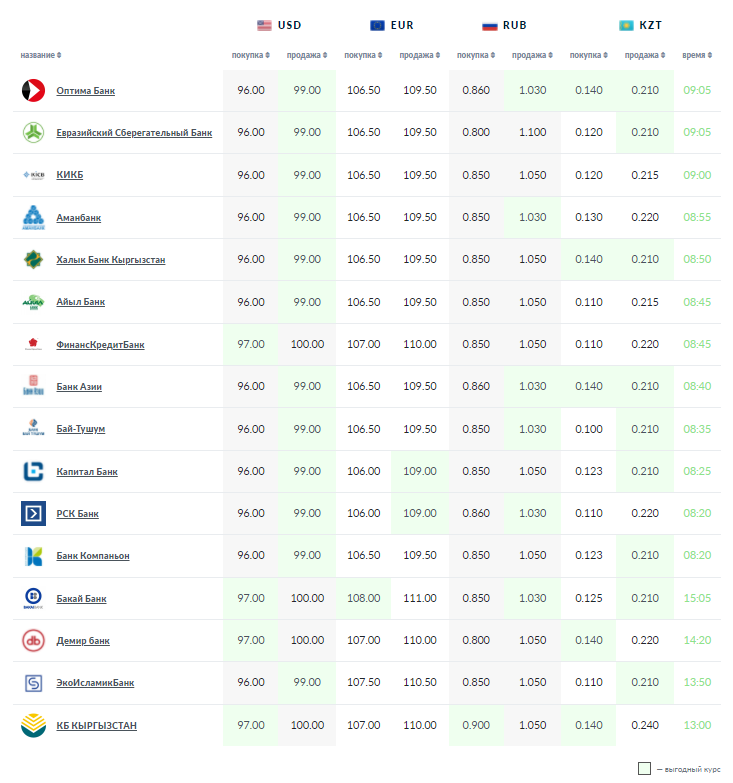Click Банк Компаньон USD purchase rate cell
The width and height of the screenshot is (733, 783).
tap(251, 555)
